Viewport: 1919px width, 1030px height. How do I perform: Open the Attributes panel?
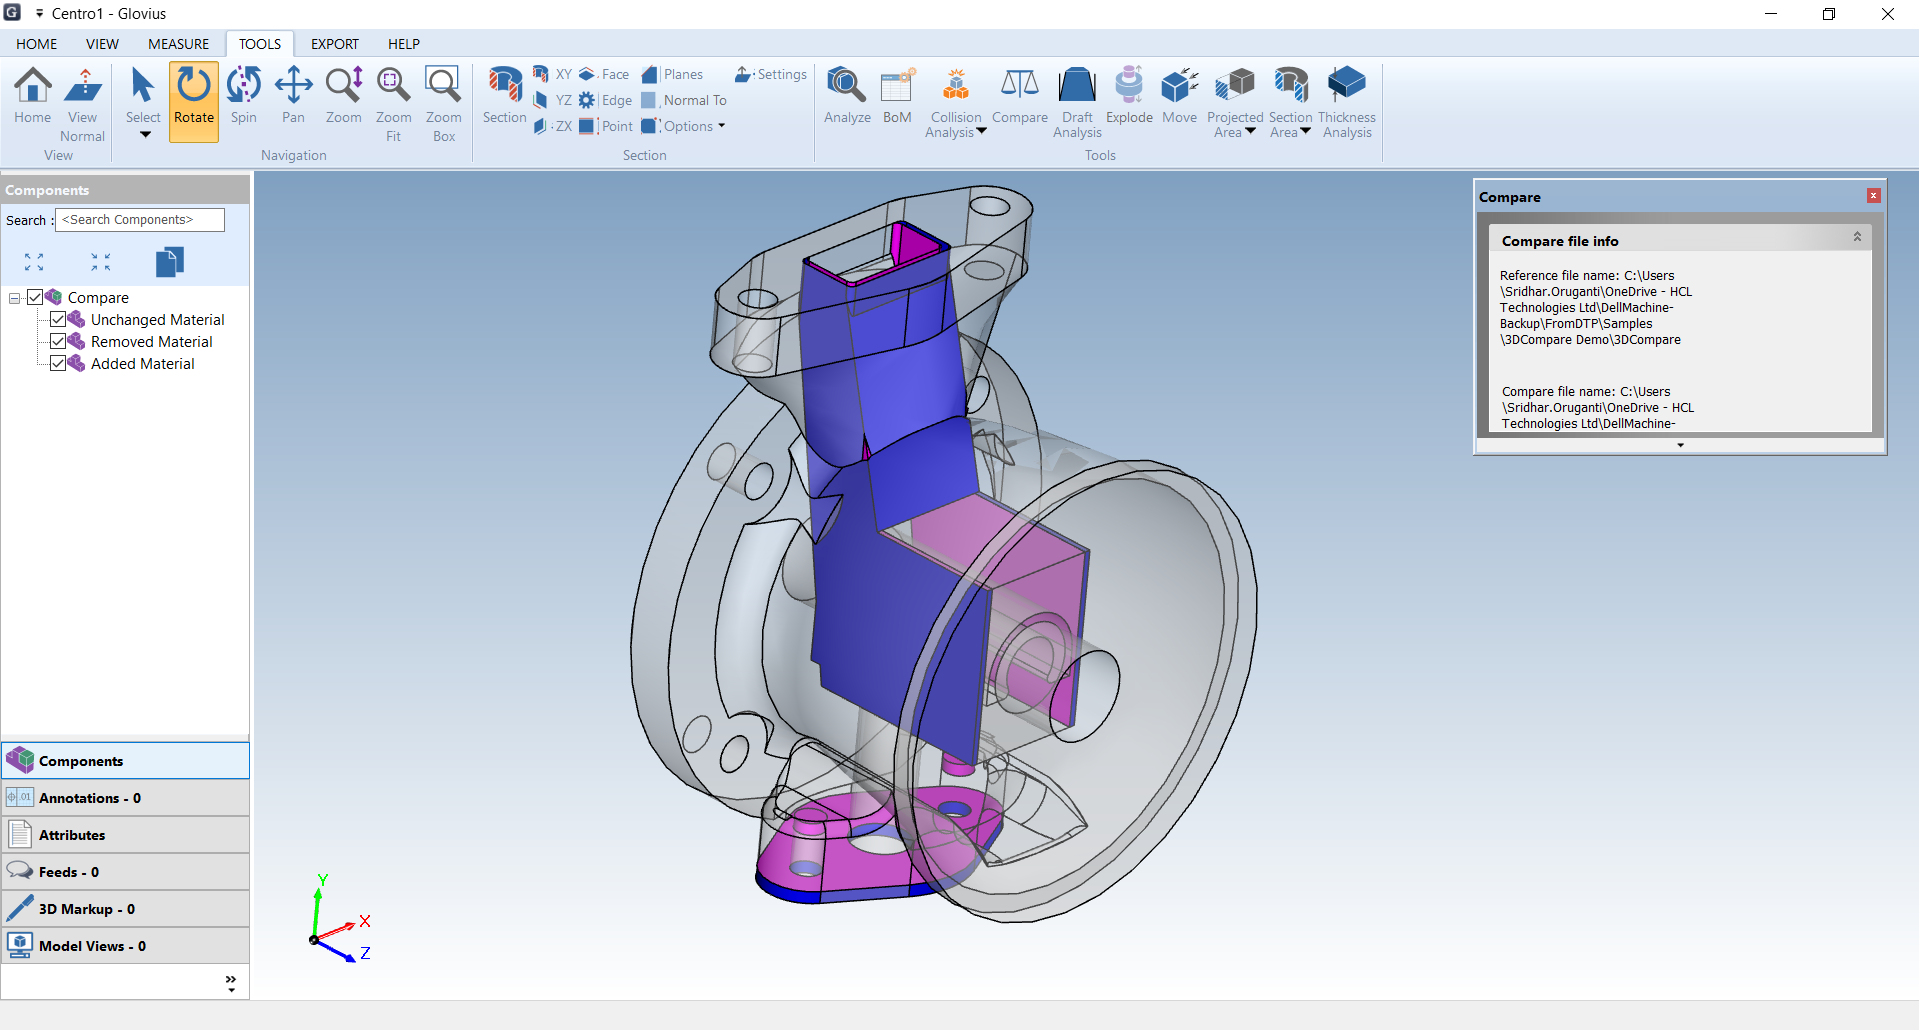click(x=125, y=835)
